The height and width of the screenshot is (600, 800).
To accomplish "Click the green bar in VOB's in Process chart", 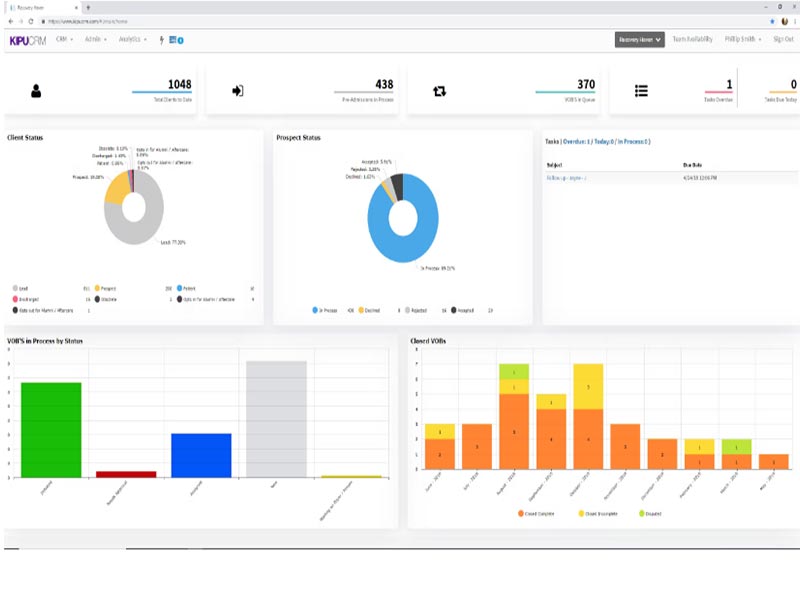I will tap(51, 430).
